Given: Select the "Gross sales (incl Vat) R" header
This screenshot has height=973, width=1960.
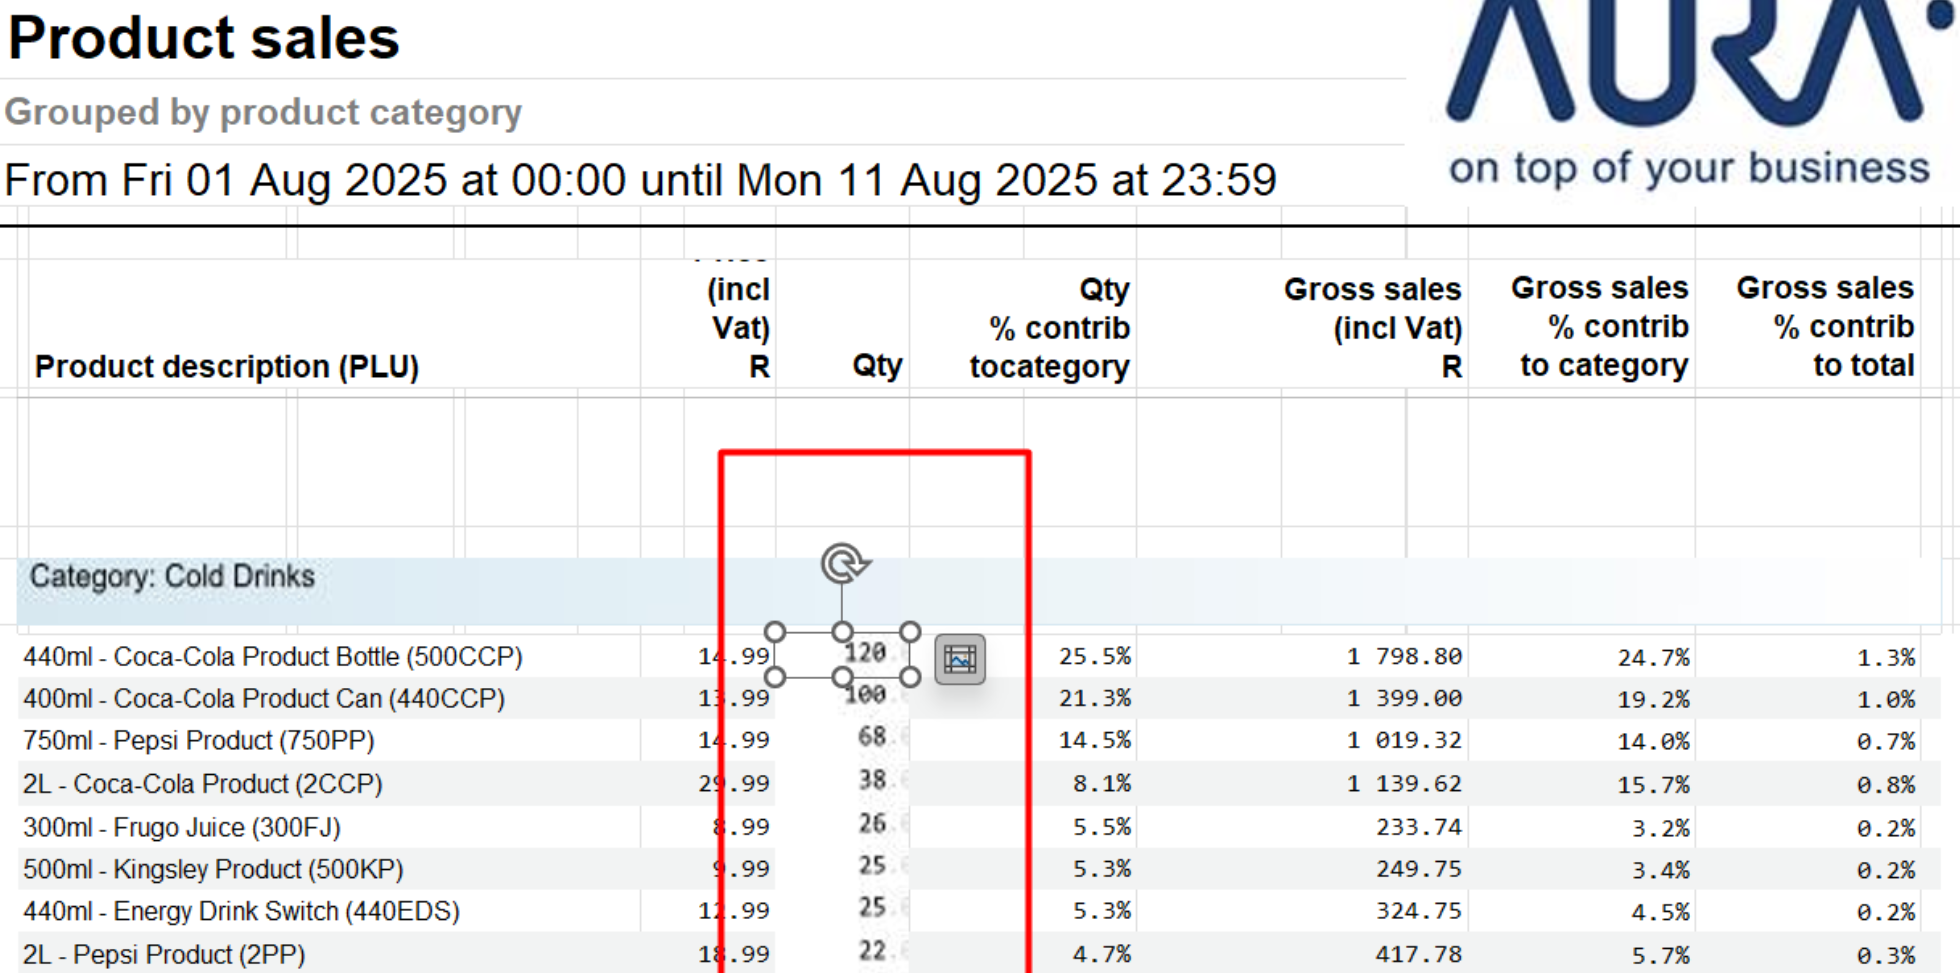Looking at the screenshot, I should tap(1372, 328).
